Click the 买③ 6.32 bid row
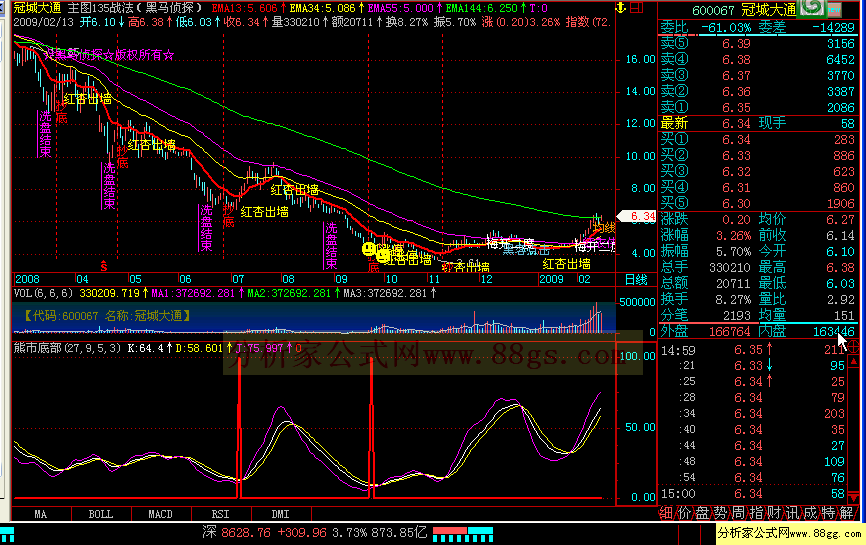866x545 pixels. (758, 171)
